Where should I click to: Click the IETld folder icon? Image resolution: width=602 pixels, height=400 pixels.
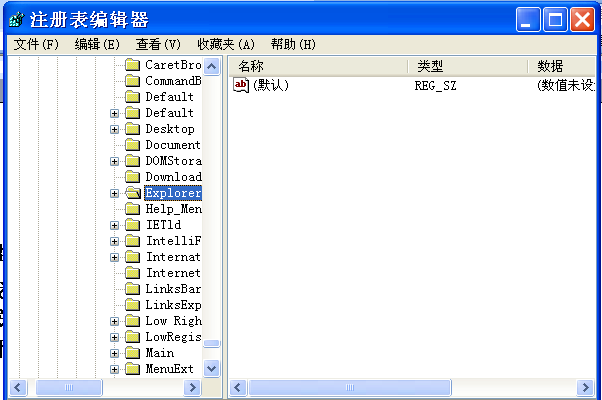point(132,225)
